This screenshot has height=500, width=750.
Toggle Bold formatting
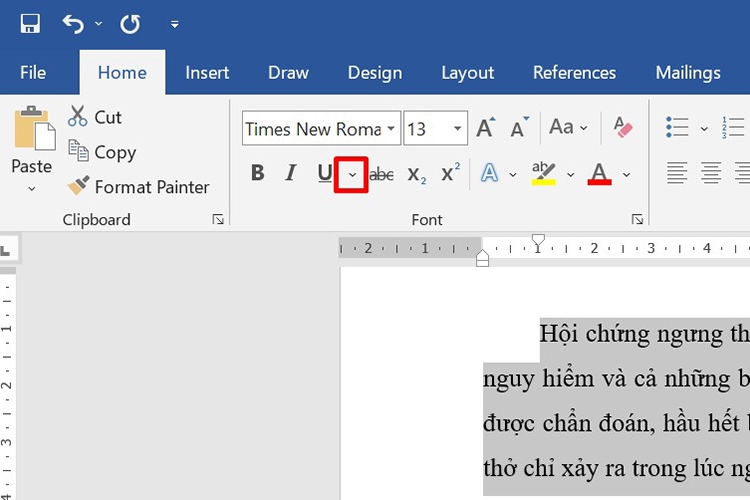click(257, 173)
